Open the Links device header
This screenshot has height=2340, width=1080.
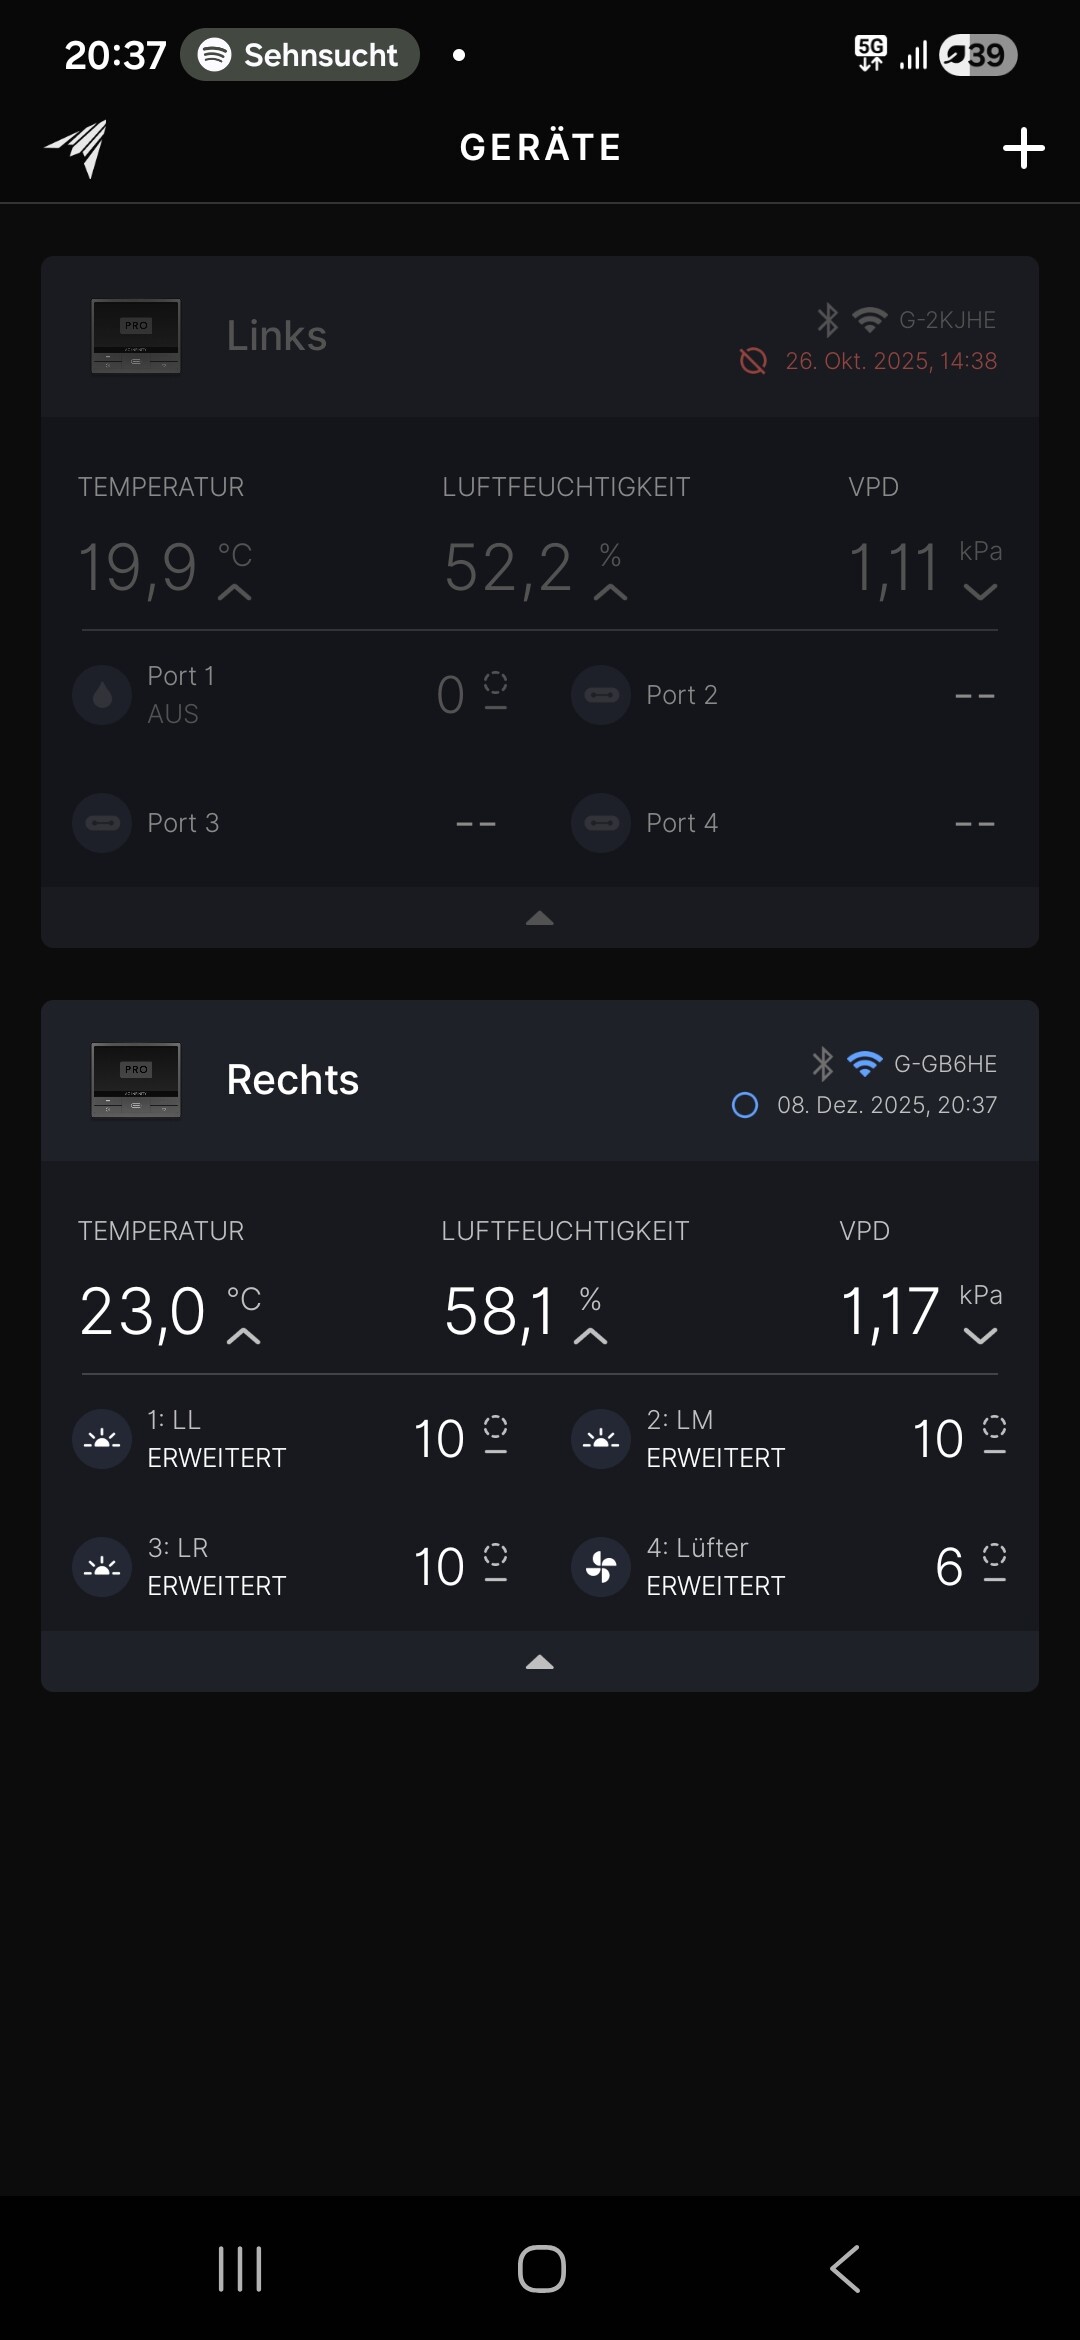click(540, 336)
